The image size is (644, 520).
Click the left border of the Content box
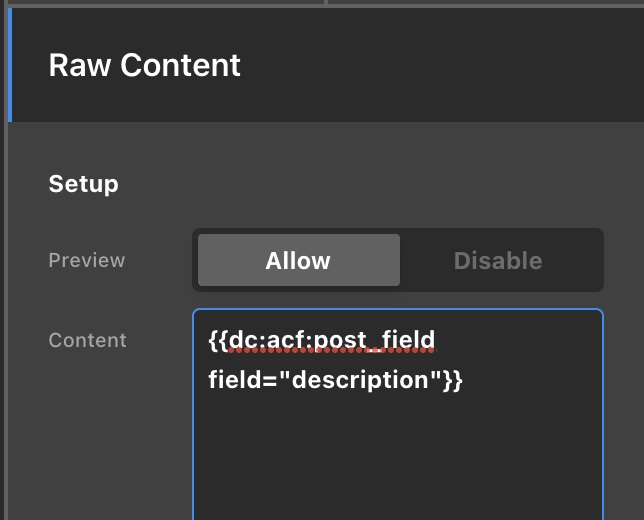pos(193,420)
